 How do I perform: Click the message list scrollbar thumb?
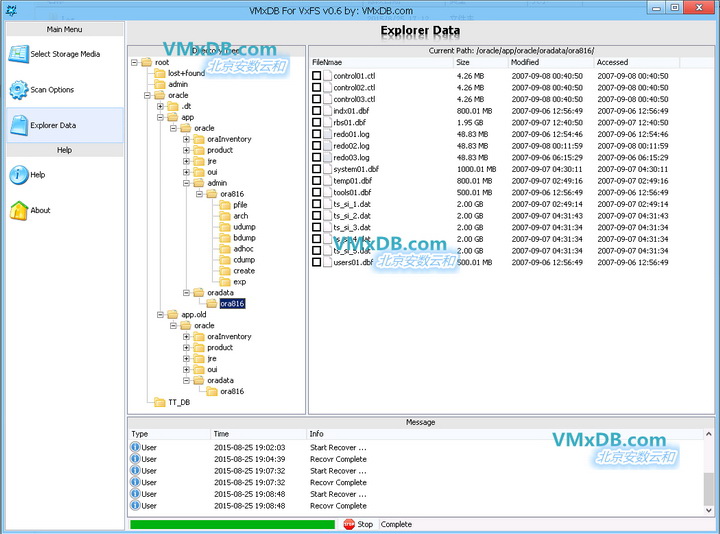708,489
